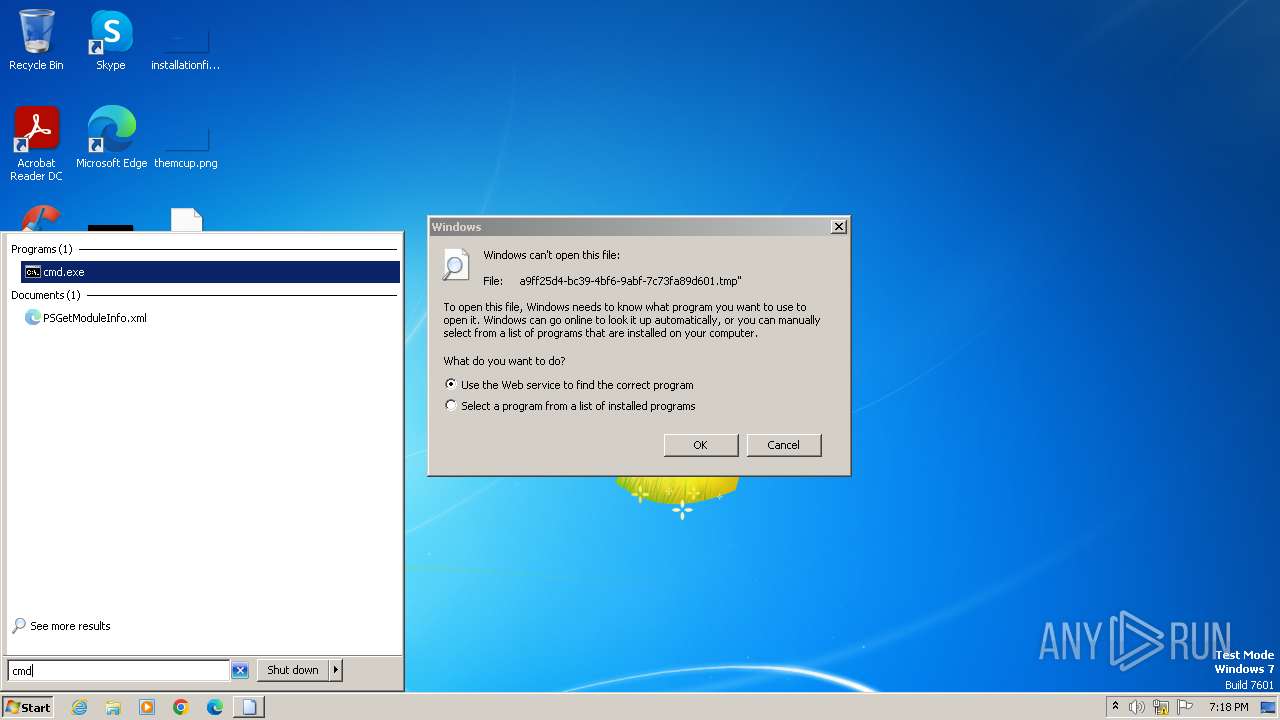Open Windows Explorer from the taskbar
Screen dimensions: 1280x720
point(113,707)
